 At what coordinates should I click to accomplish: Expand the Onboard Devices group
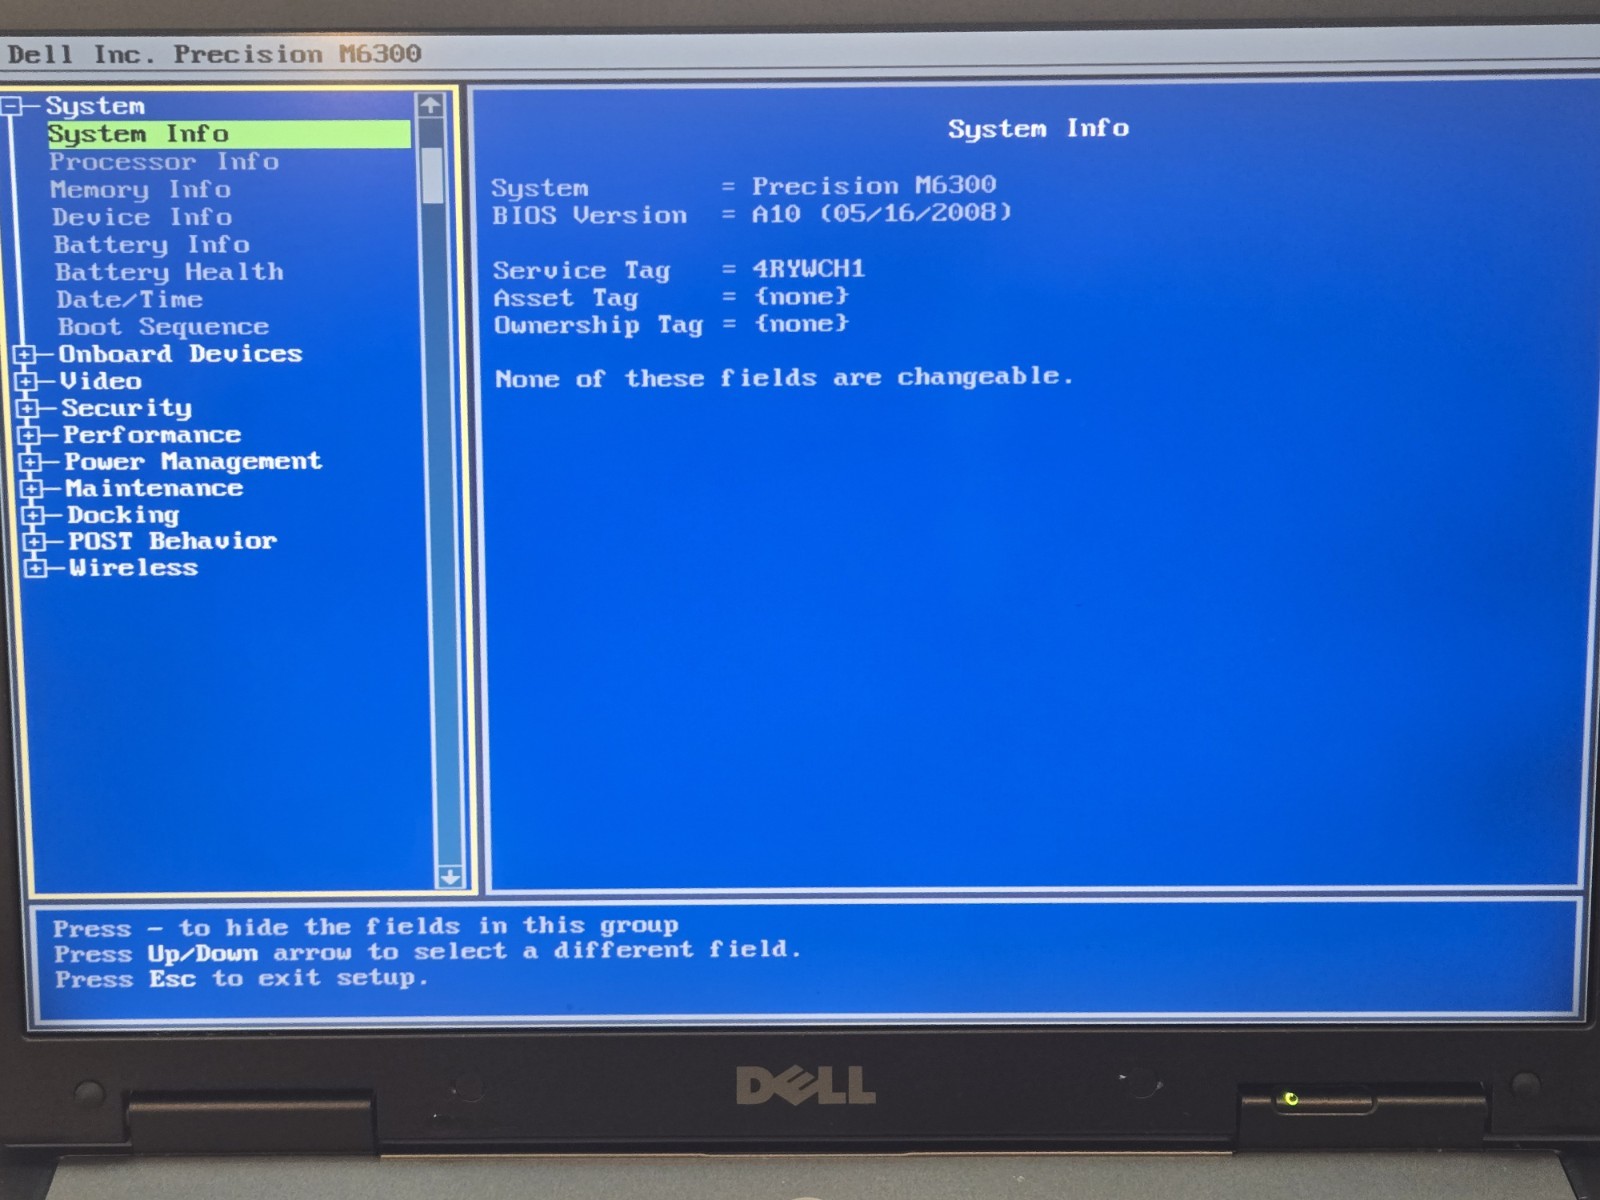[x=24, y=355]
